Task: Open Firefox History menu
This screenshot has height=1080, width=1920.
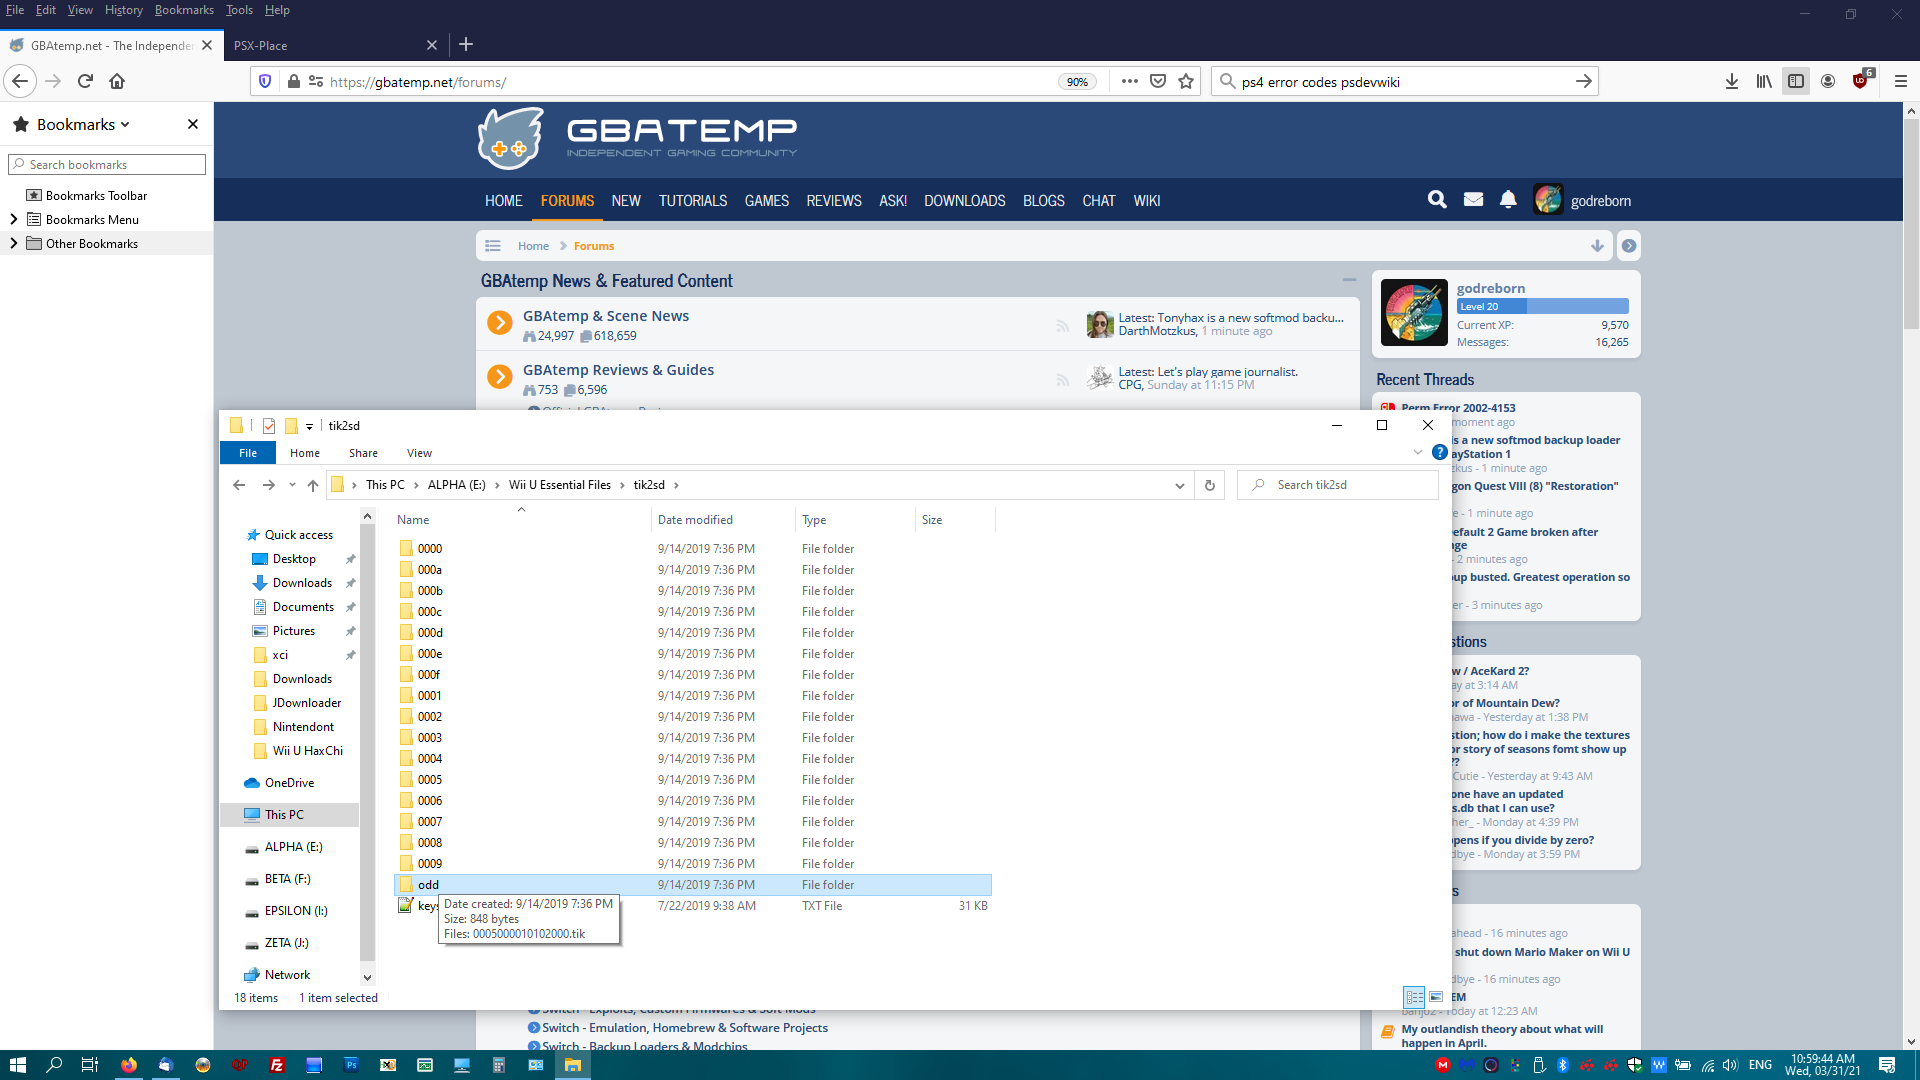Action: tap(124, 10)
